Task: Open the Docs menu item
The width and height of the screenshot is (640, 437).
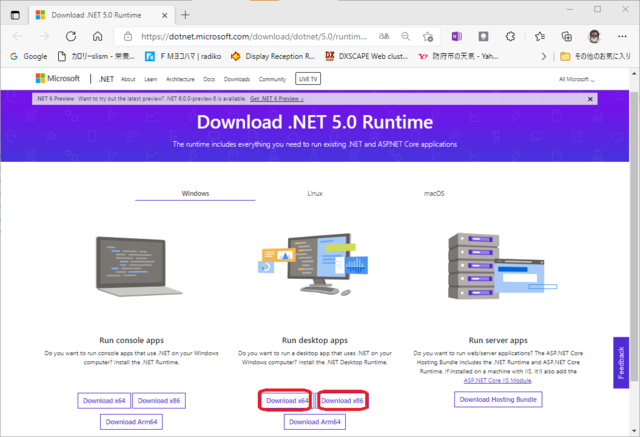Action: coord(209,79)
